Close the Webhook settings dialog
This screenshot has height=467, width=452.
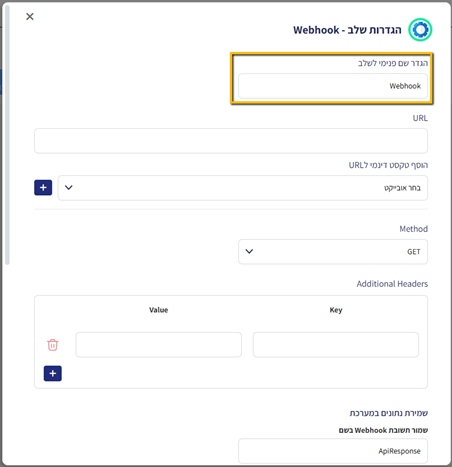(x=30, y=16)
